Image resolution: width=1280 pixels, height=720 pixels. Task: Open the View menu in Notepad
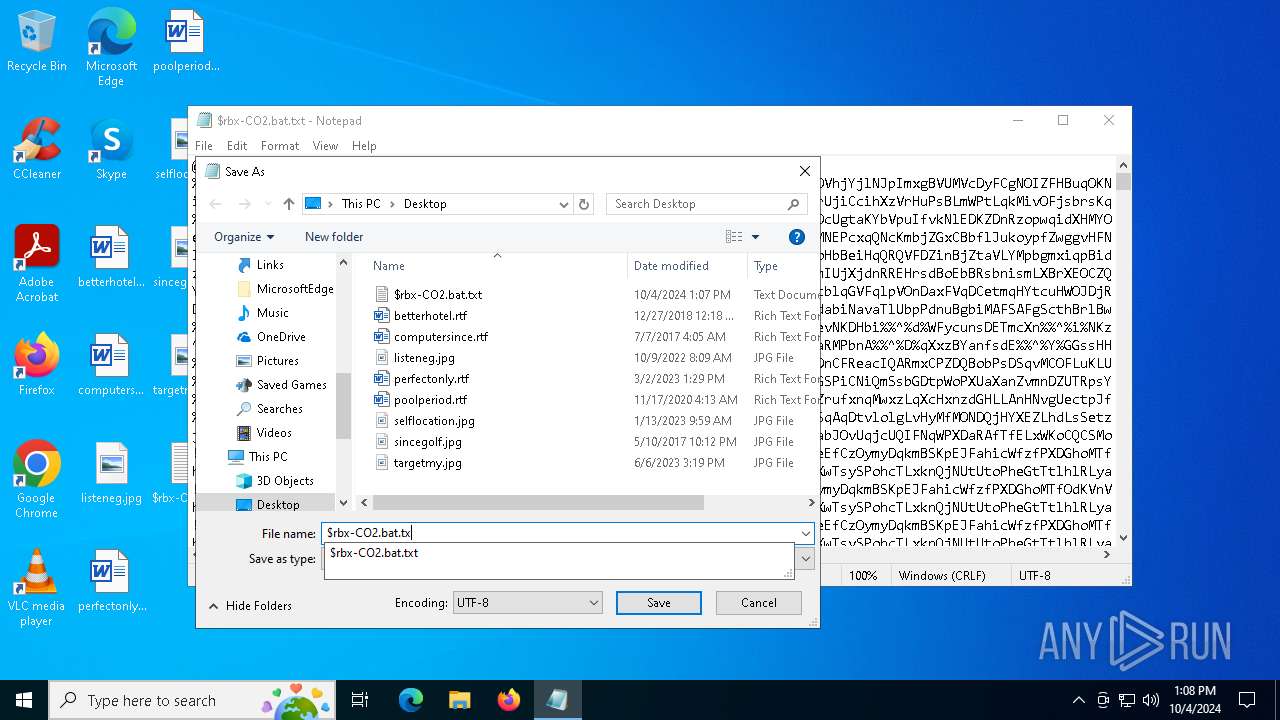point(325,145)
